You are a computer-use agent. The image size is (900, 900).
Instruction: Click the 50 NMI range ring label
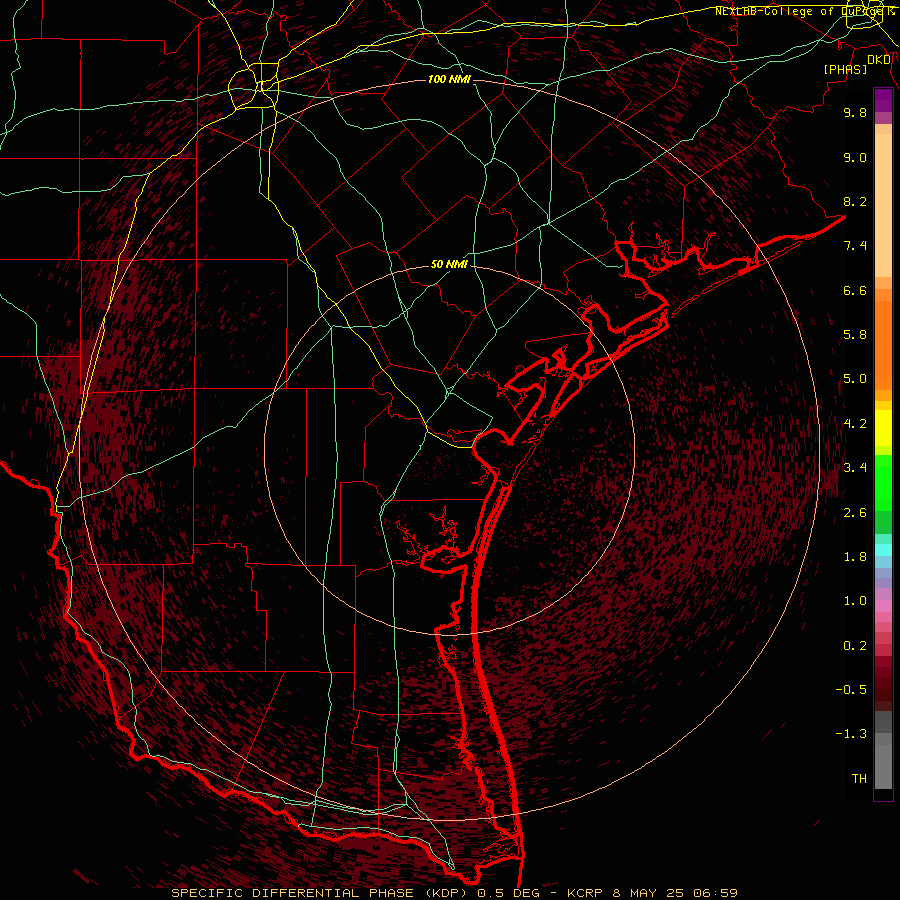pos(449,265)
